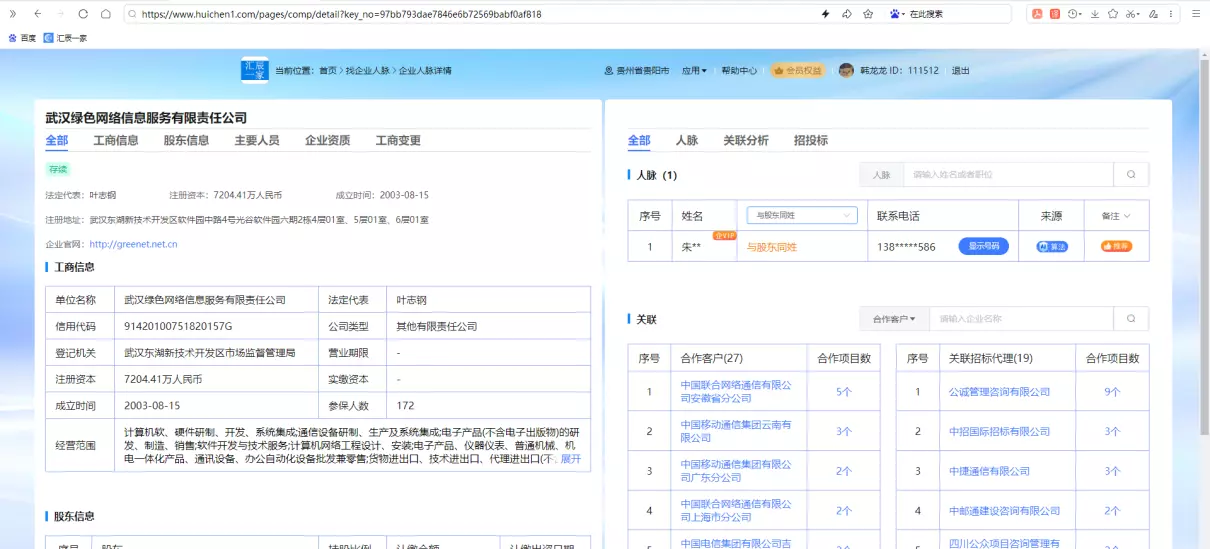Click 首页 in the breadcrumb
The image size is (1210, 549).
point(327,71)
